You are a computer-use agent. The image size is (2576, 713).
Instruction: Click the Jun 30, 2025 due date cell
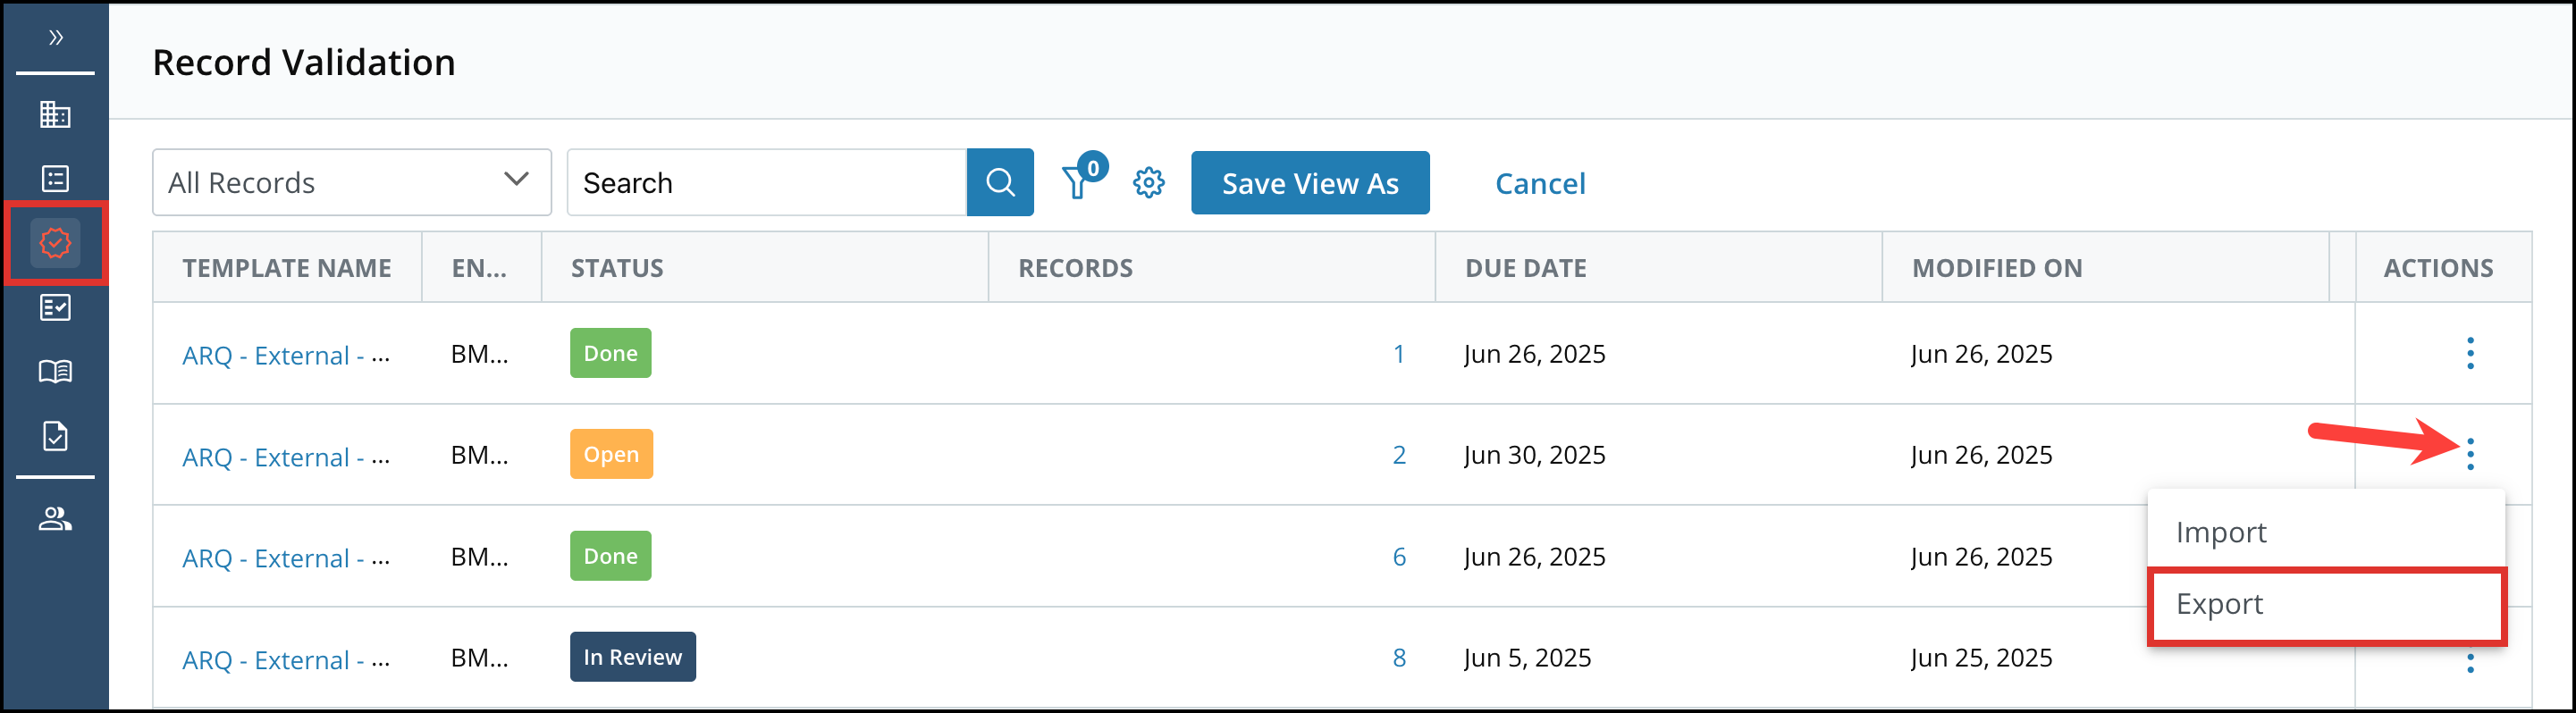[x=1534, y=455]
